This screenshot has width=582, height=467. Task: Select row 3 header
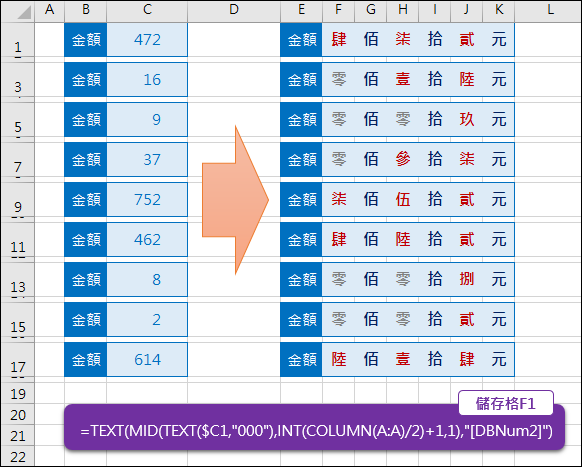pyautogui.click(x=18, y=79)
